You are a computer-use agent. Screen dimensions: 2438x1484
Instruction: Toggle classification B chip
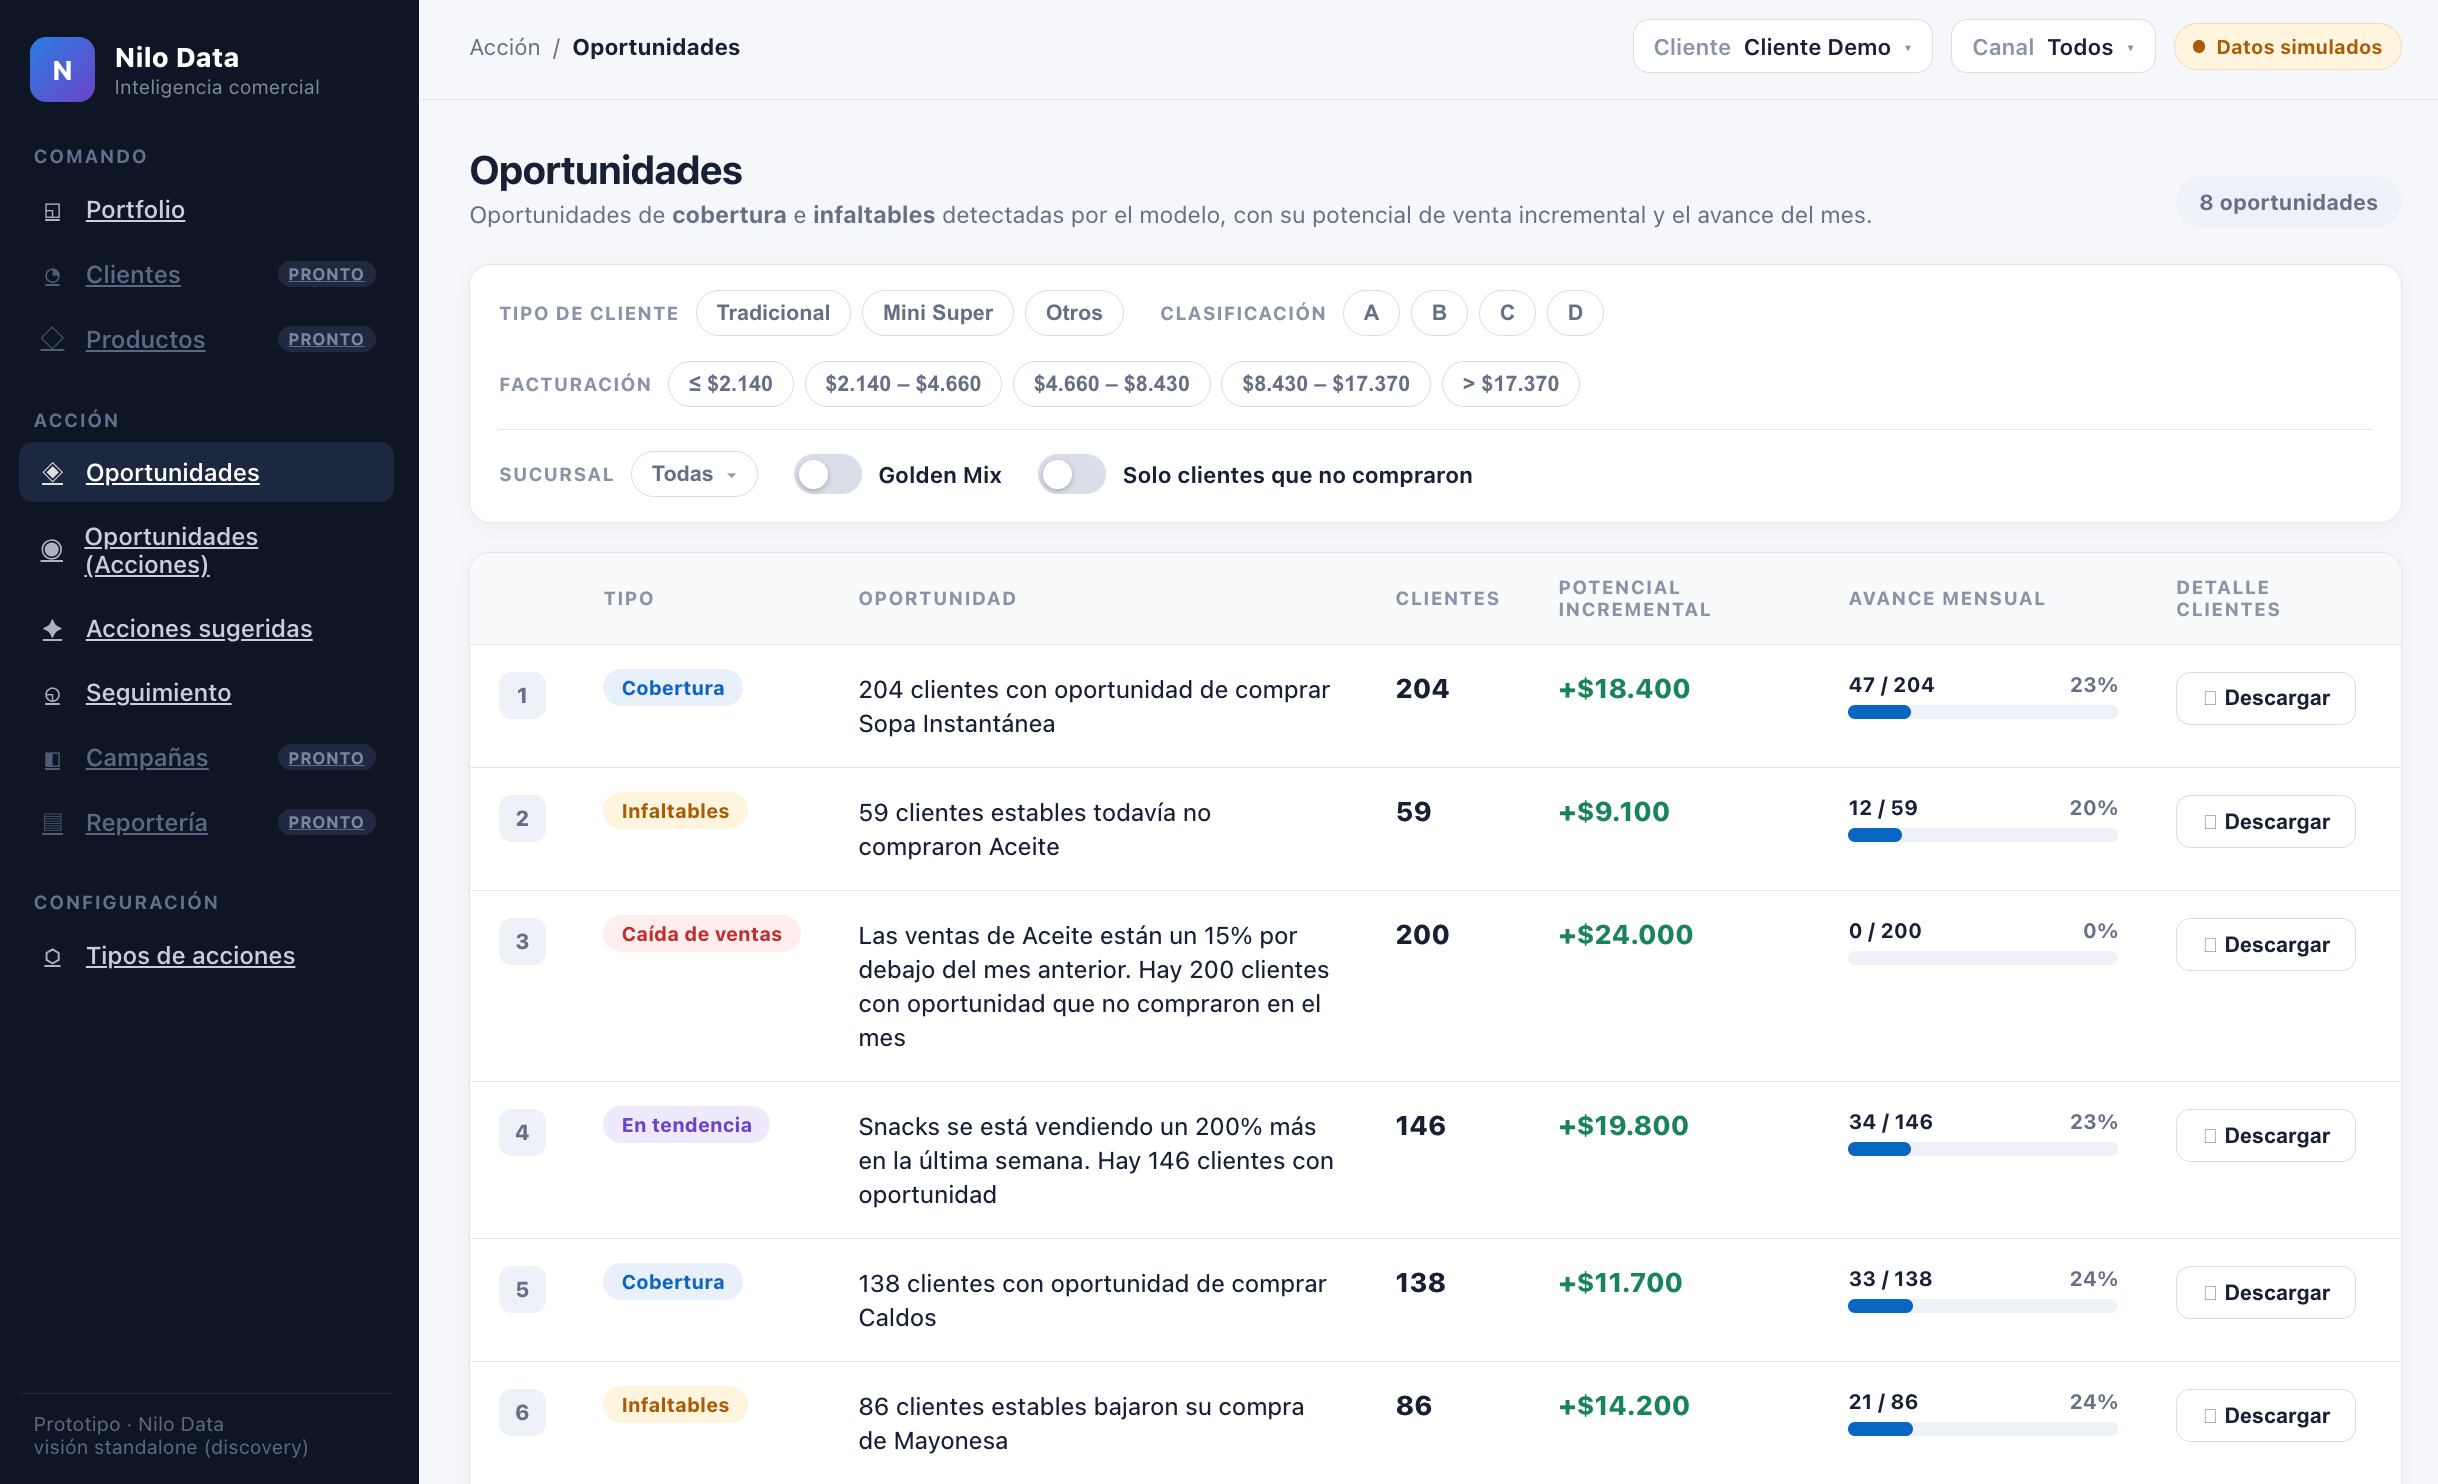click(1439, 313)
